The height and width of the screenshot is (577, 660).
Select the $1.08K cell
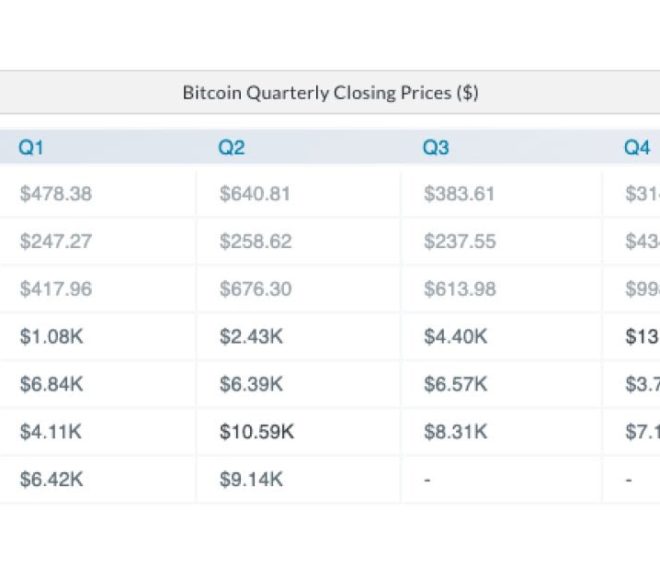[51, 336]
